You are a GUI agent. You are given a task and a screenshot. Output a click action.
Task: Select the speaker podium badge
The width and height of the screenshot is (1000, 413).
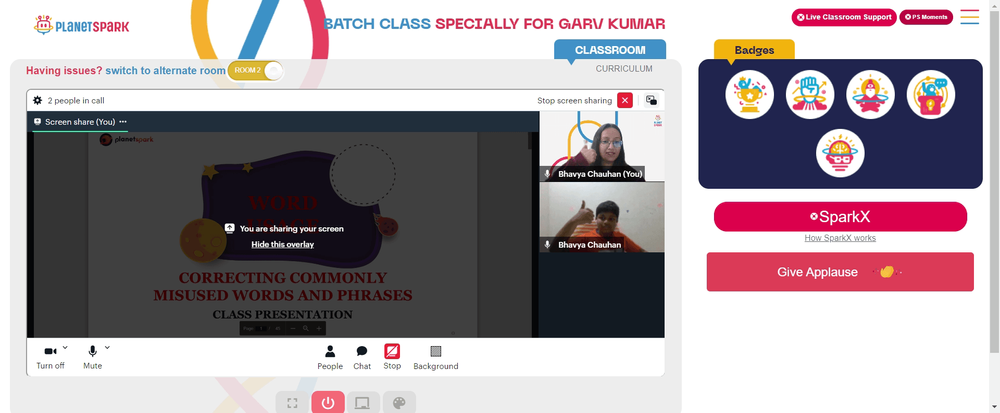tap(931, 94)
